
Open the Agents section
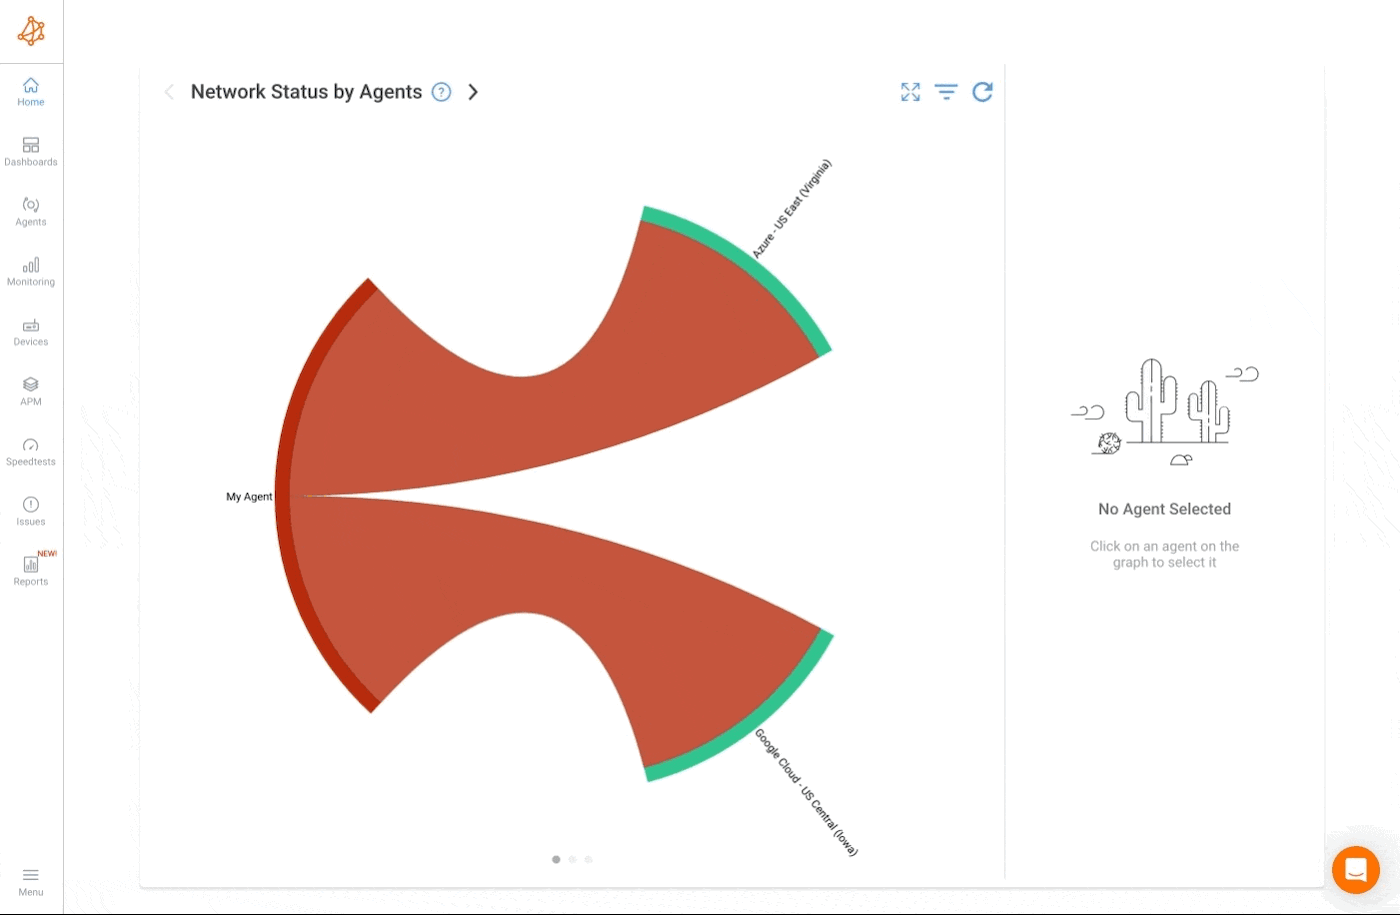(x=30, y=211)
